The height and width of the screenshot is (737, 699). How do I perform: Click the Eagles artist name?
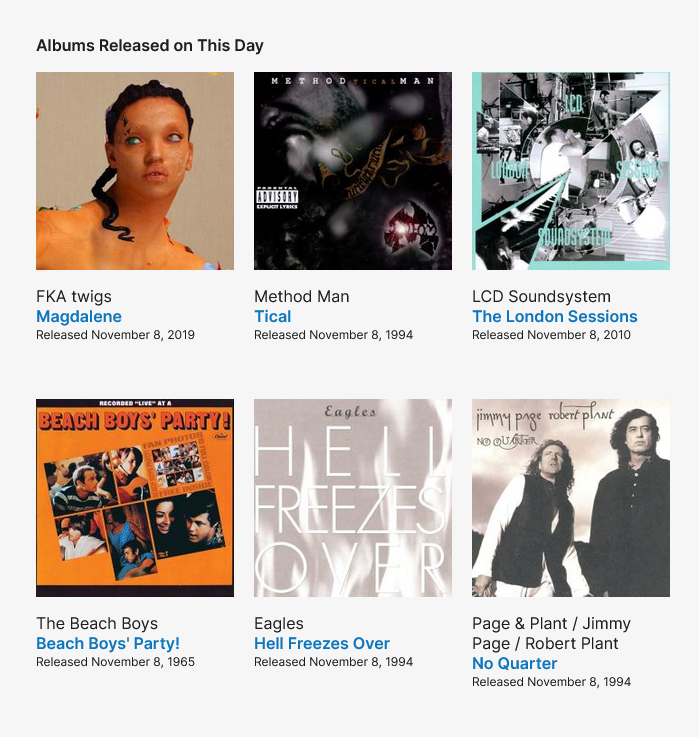279,623
